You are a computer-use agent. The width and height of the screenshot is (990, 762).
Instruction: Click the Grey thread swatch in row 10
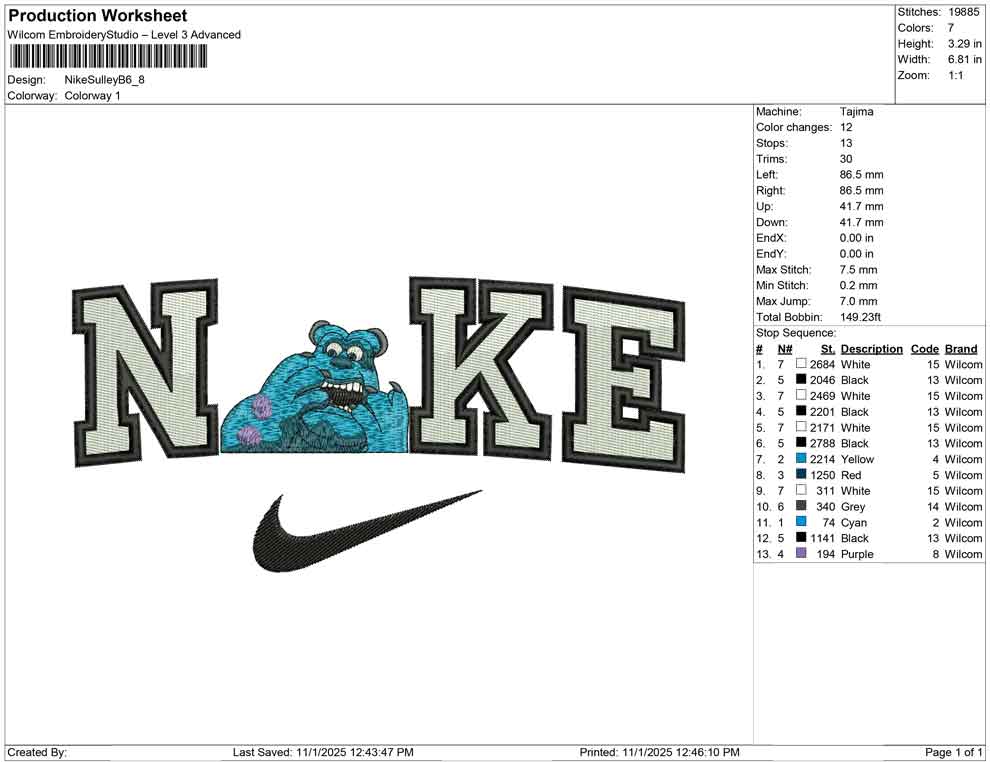point(801,507)
